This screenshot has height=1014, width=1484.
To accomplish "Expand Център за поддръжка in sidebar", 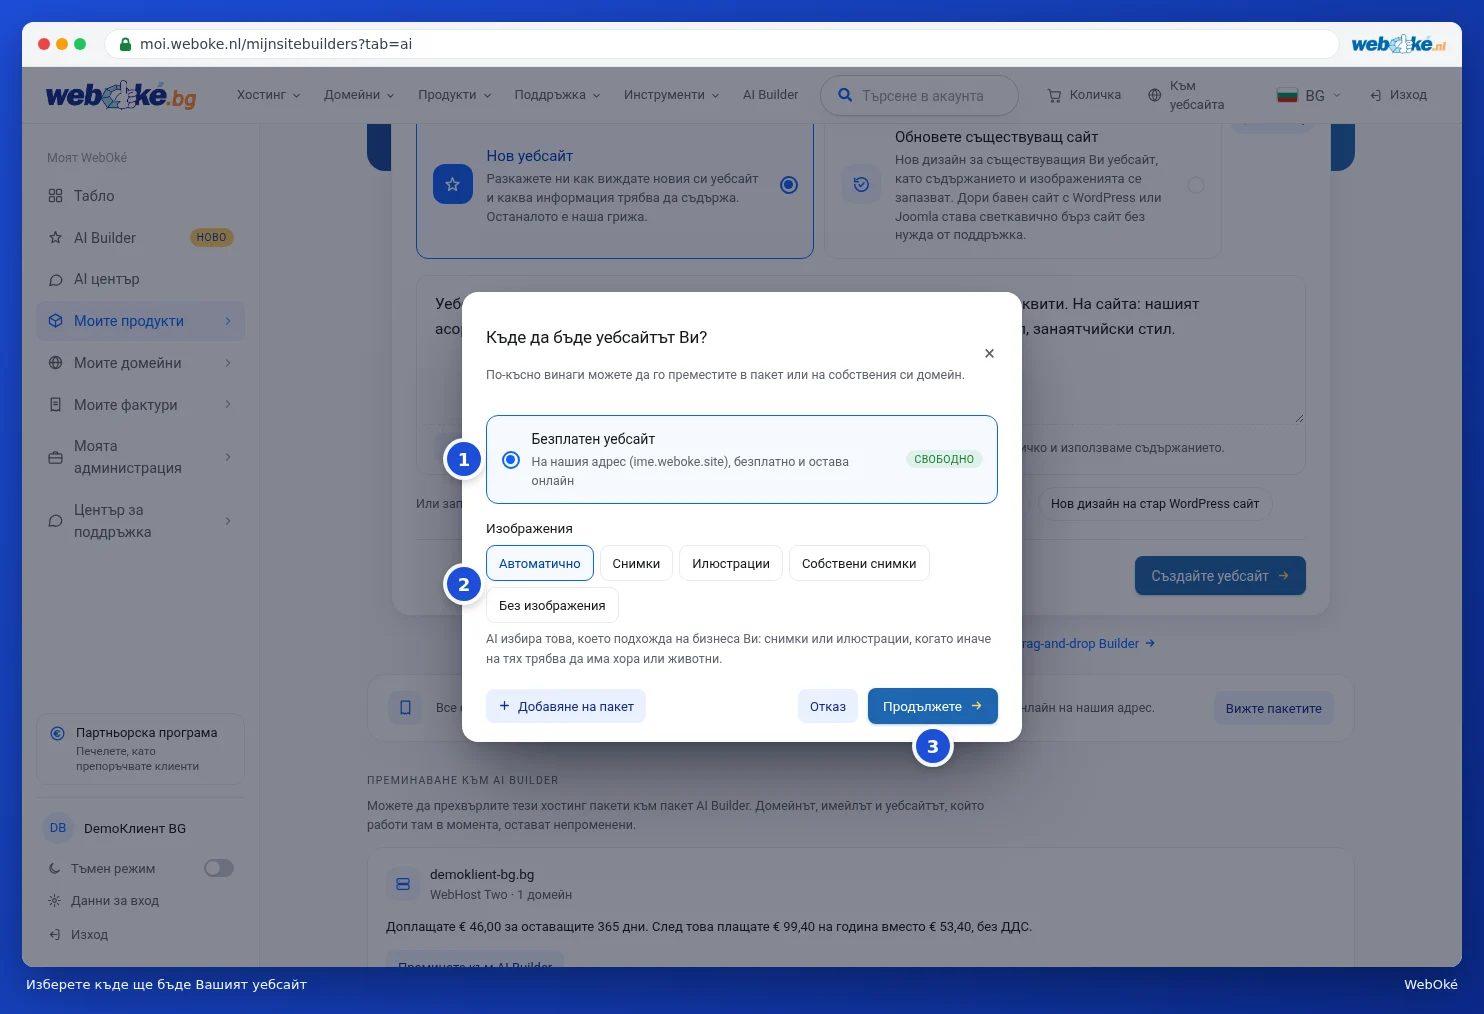I will click(141, 521).
